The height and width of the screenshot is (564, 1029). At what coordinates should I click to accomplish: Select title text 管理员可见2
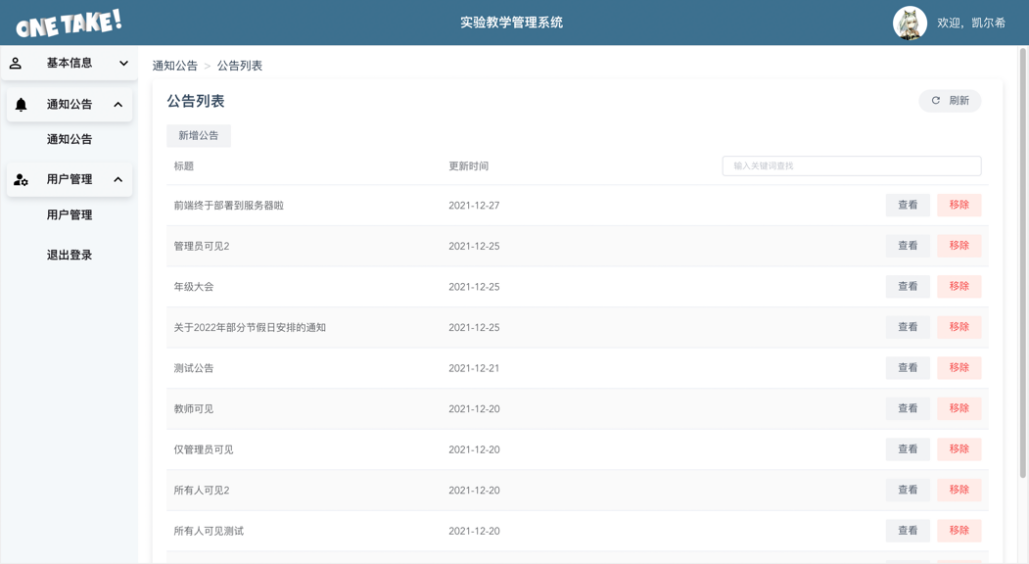click(201, 246)
